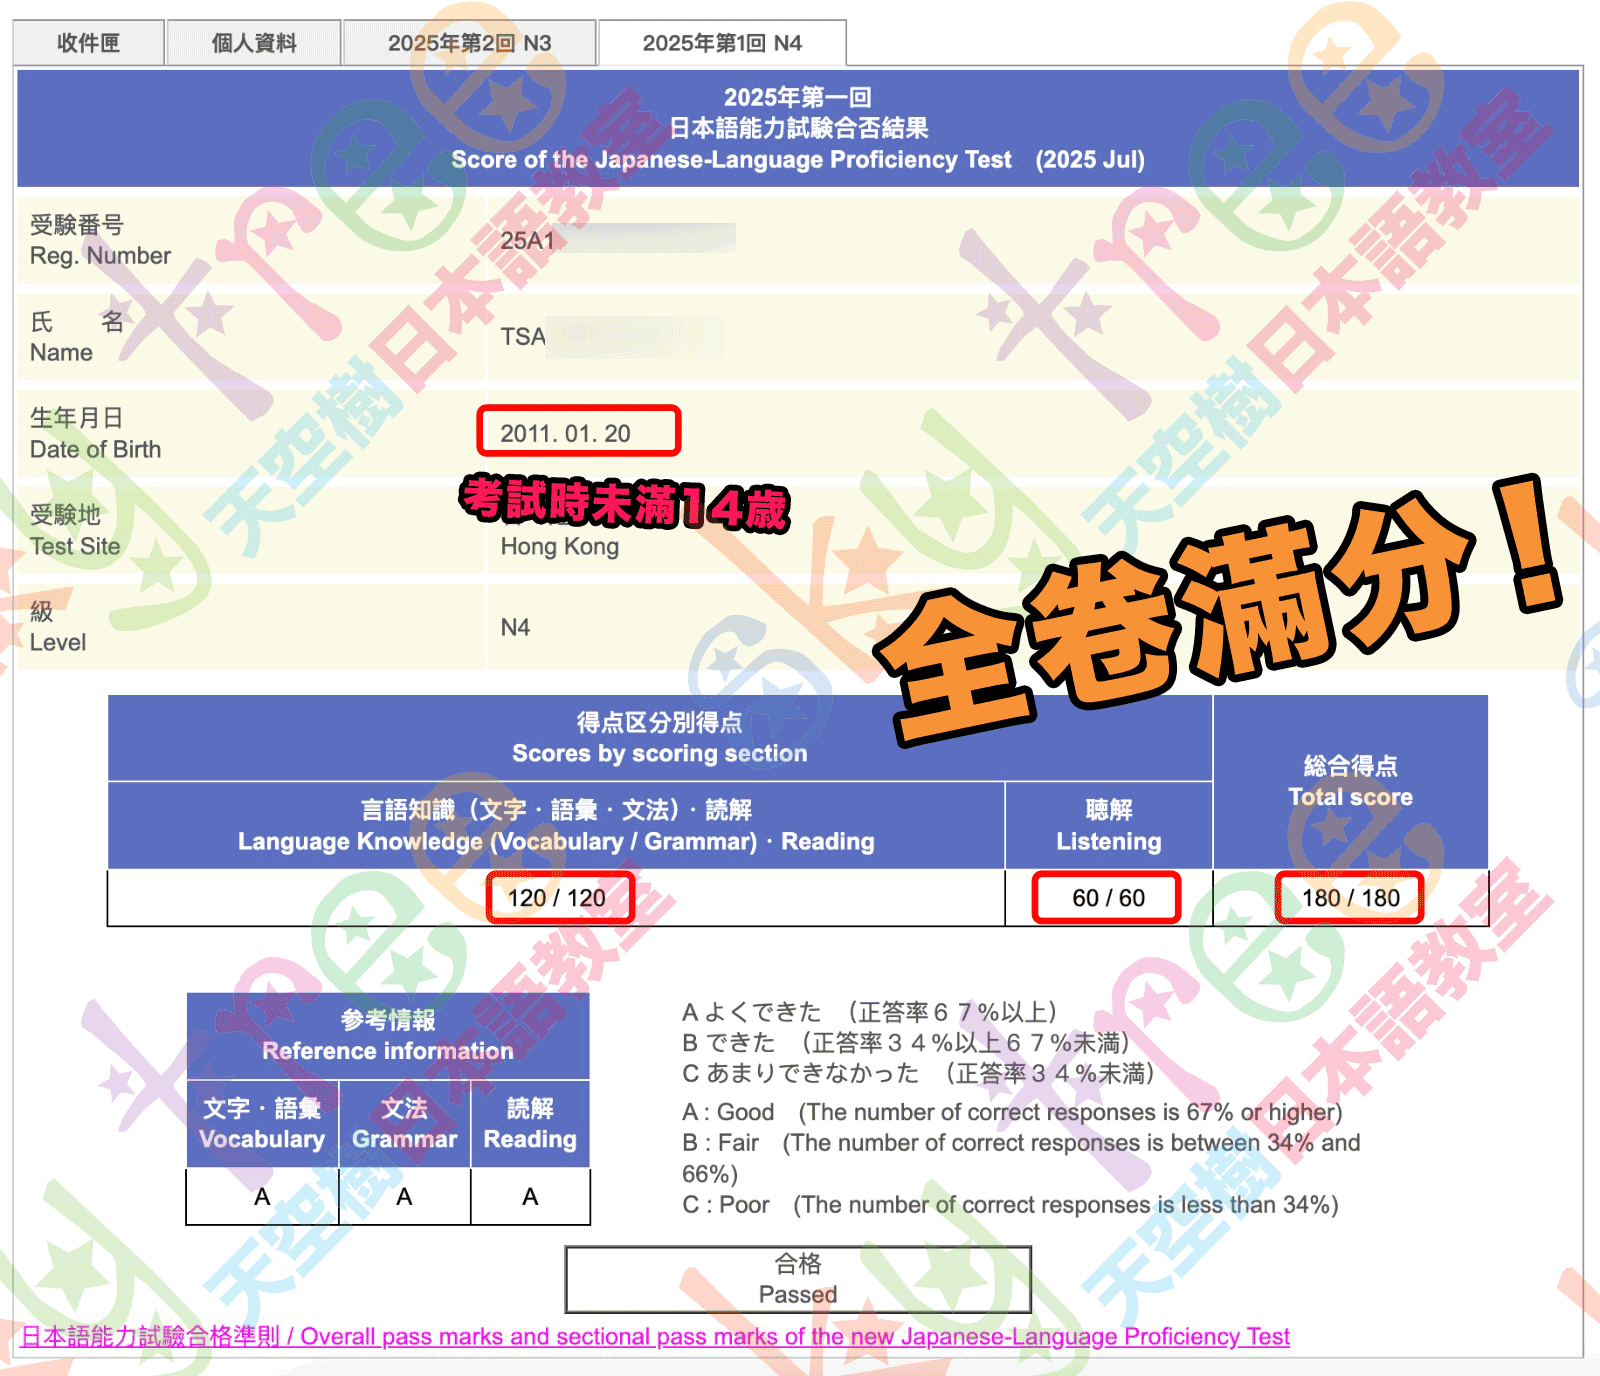Screen dimensions: 1600x1376
Task: Click the 60 / 60 listening score
Action: click(x=1108, y=898)
